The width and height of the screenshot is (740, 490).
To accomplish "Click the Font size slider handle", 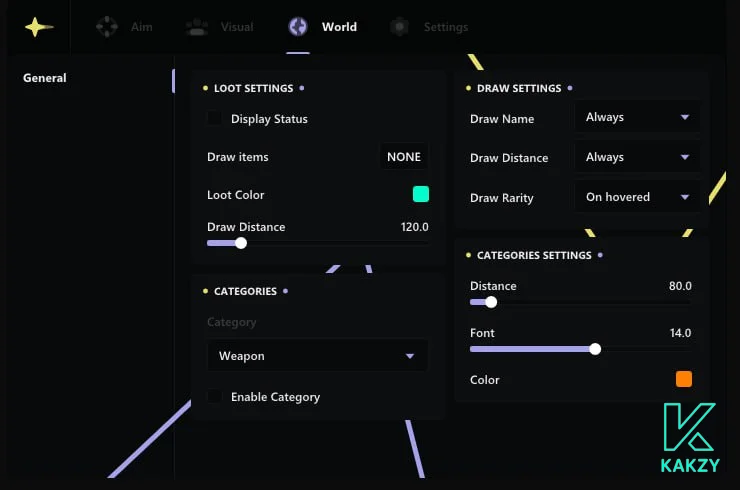I will (x=595, y=349).
